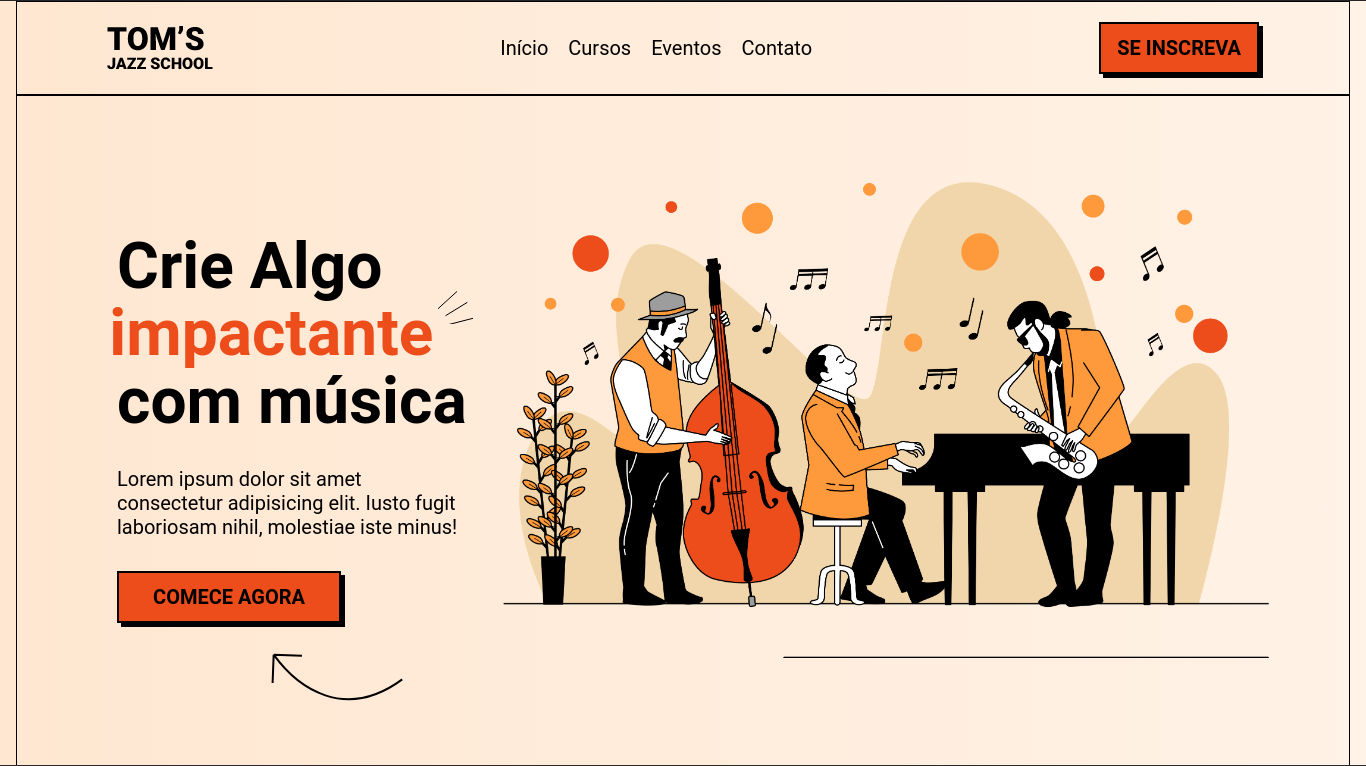Click the Lorem ipsum paragraph text

(287, 503)
